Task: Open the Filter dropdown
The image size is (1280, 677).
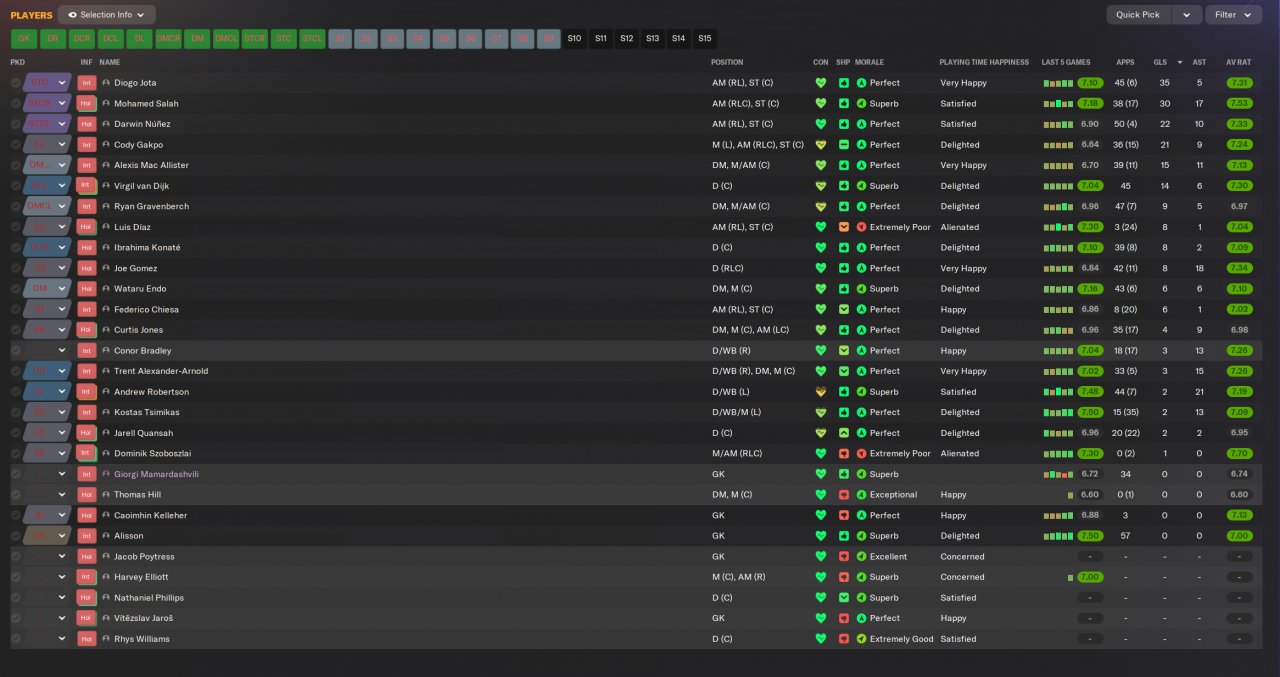Action: click(x=1233, y=15)
